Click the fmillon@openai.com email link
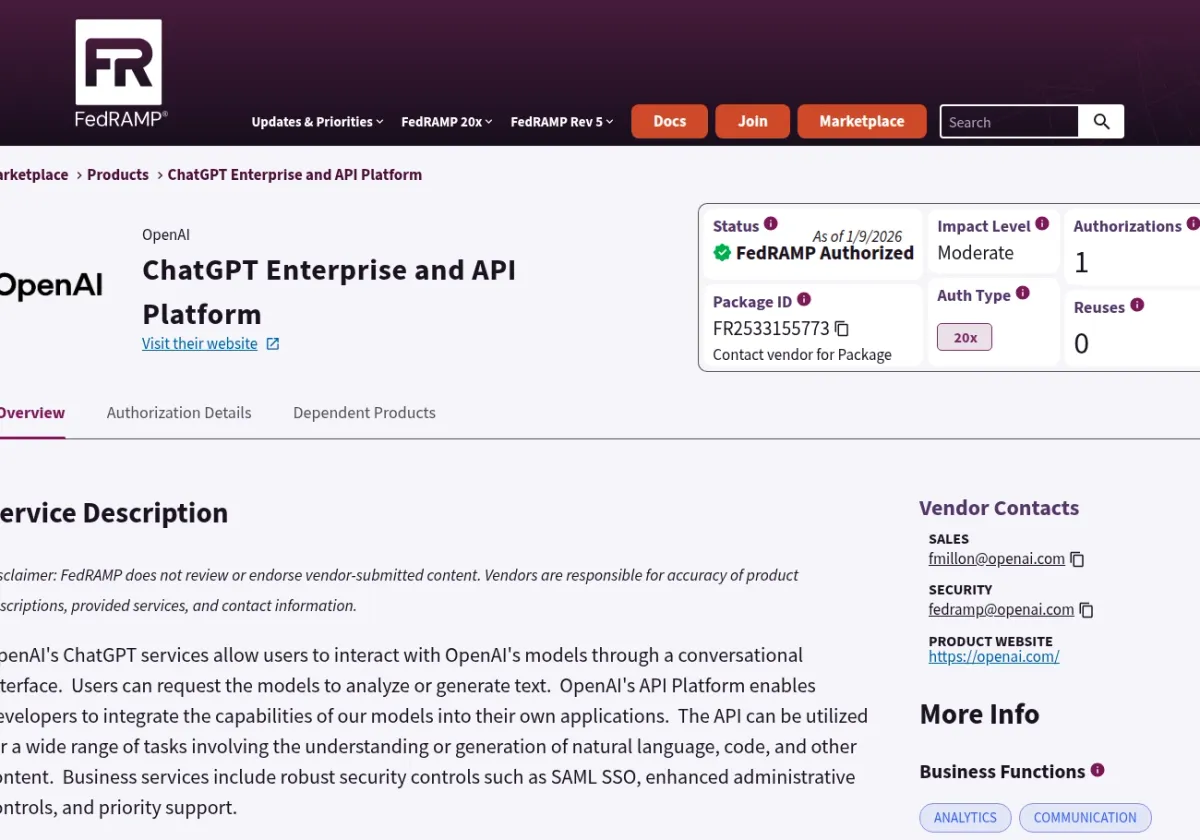Viewport: 1200px width, 840px height. click(997, 559)
